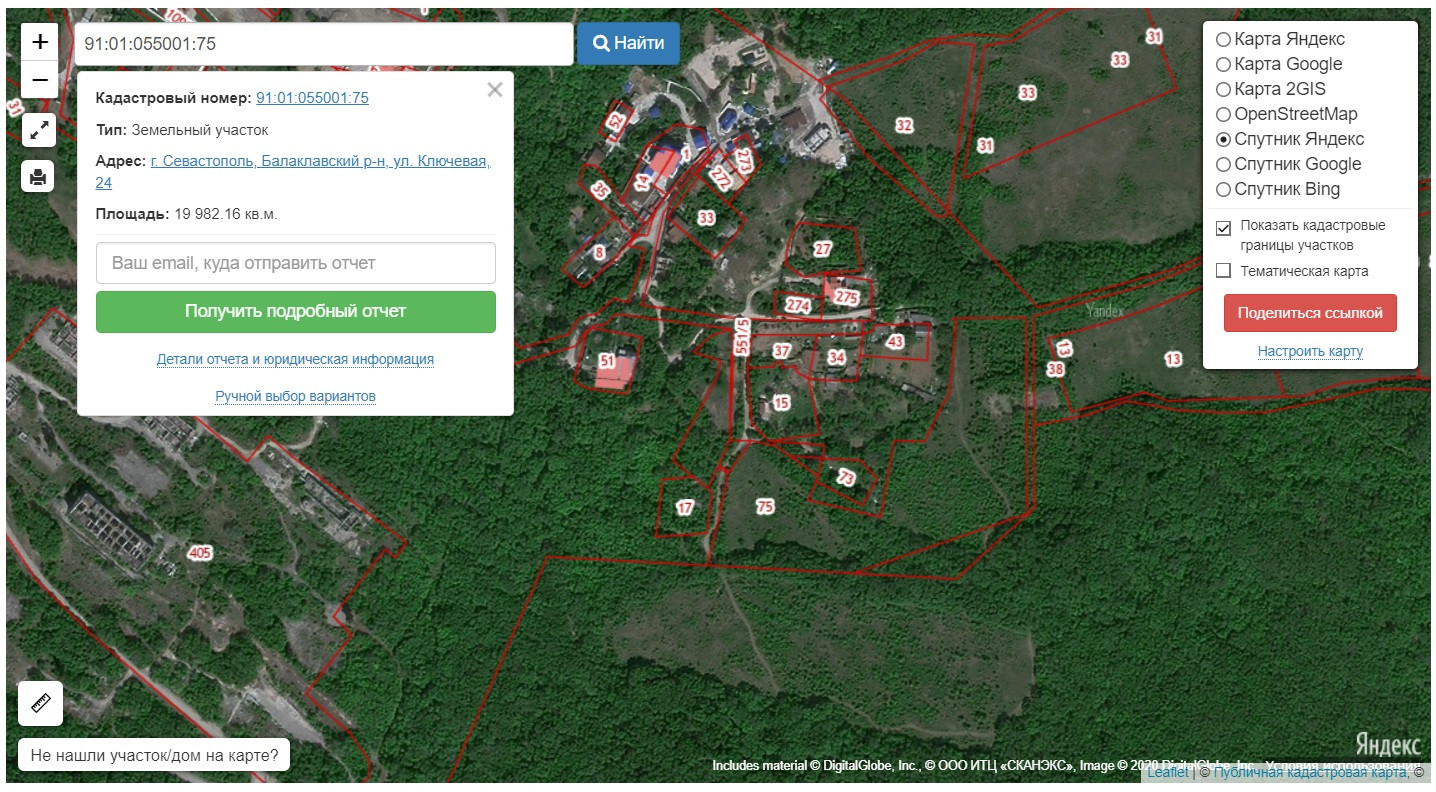Click parcel label 75 on the map
The height and width of the screenshot is (792, 1436).
pos(765,507)
